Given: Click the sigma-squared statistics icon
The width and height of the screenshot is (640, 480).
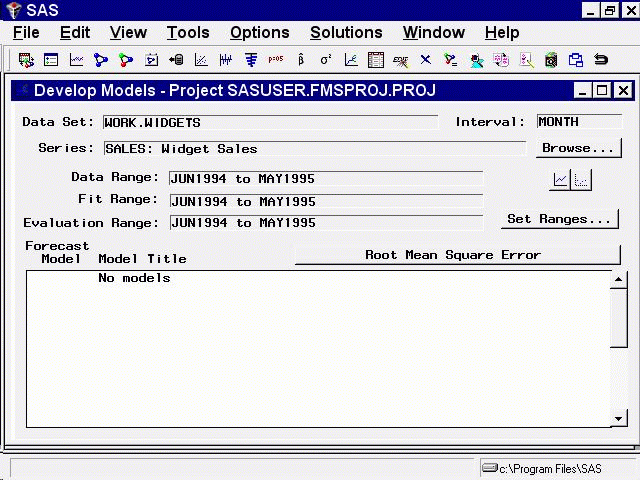Looking at the screenshot, I should 326,60.
